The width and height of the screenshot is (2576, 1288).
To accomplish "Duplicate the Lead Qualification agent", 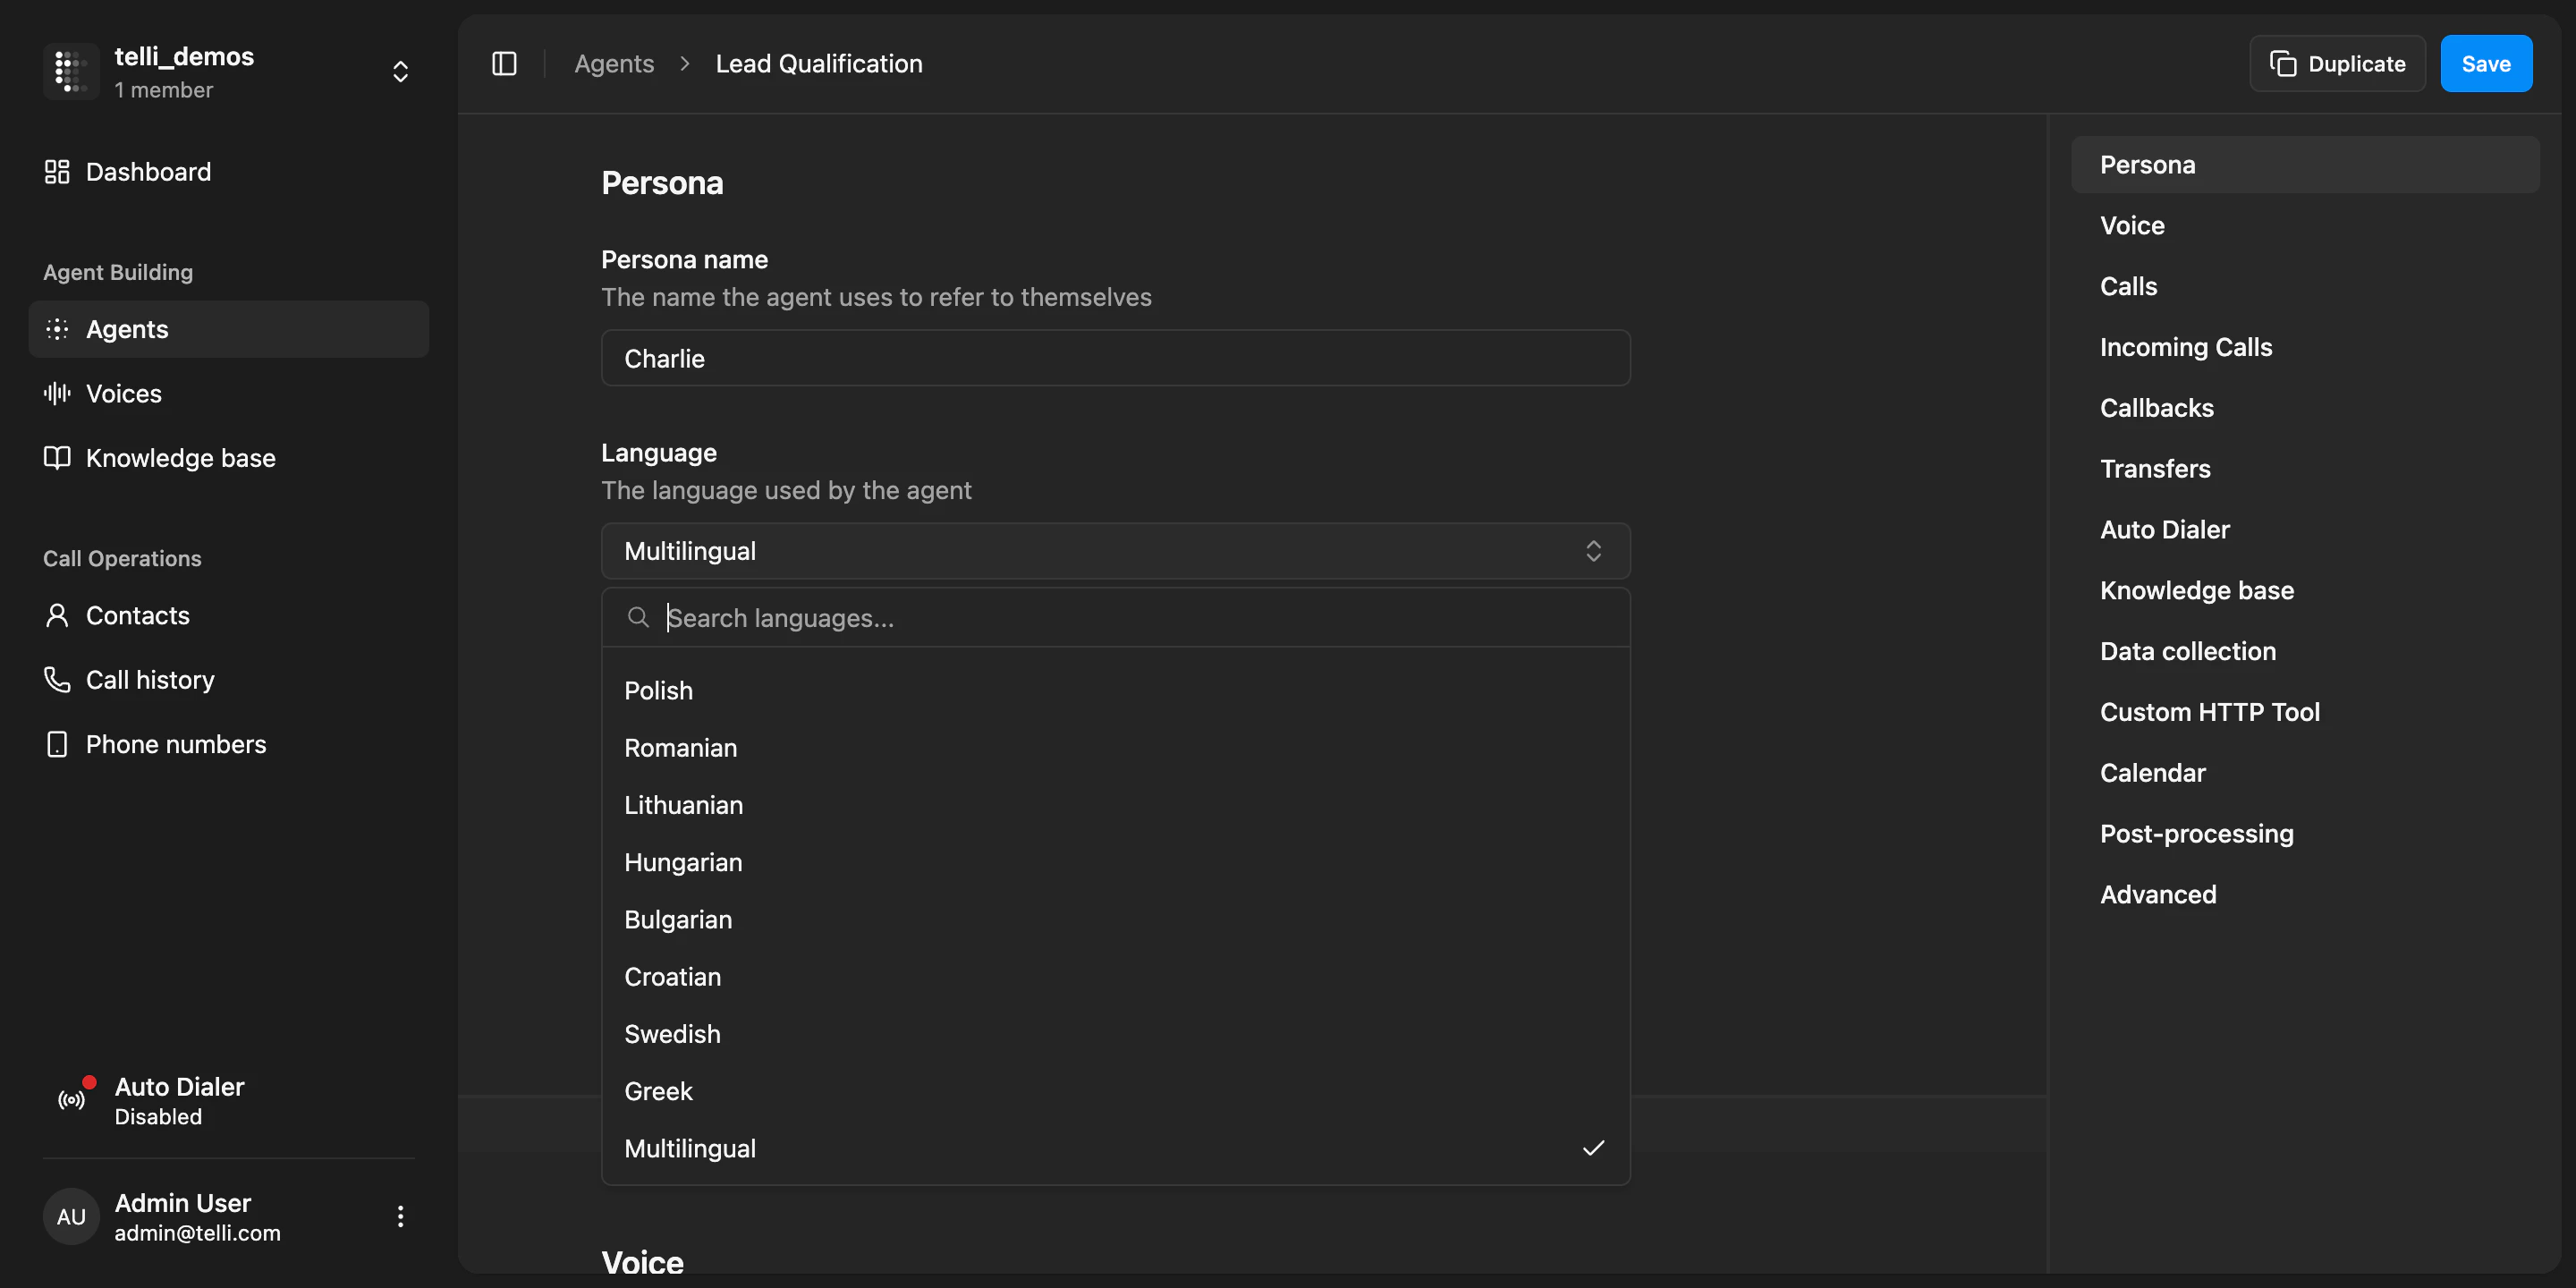I will pyautogui.click(x=2337, y=63).
